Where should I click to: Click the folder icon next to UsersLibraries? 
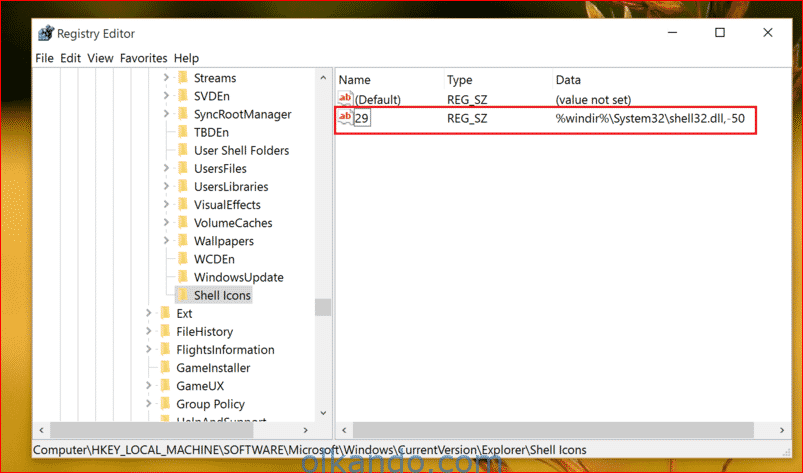coord(183,186)
